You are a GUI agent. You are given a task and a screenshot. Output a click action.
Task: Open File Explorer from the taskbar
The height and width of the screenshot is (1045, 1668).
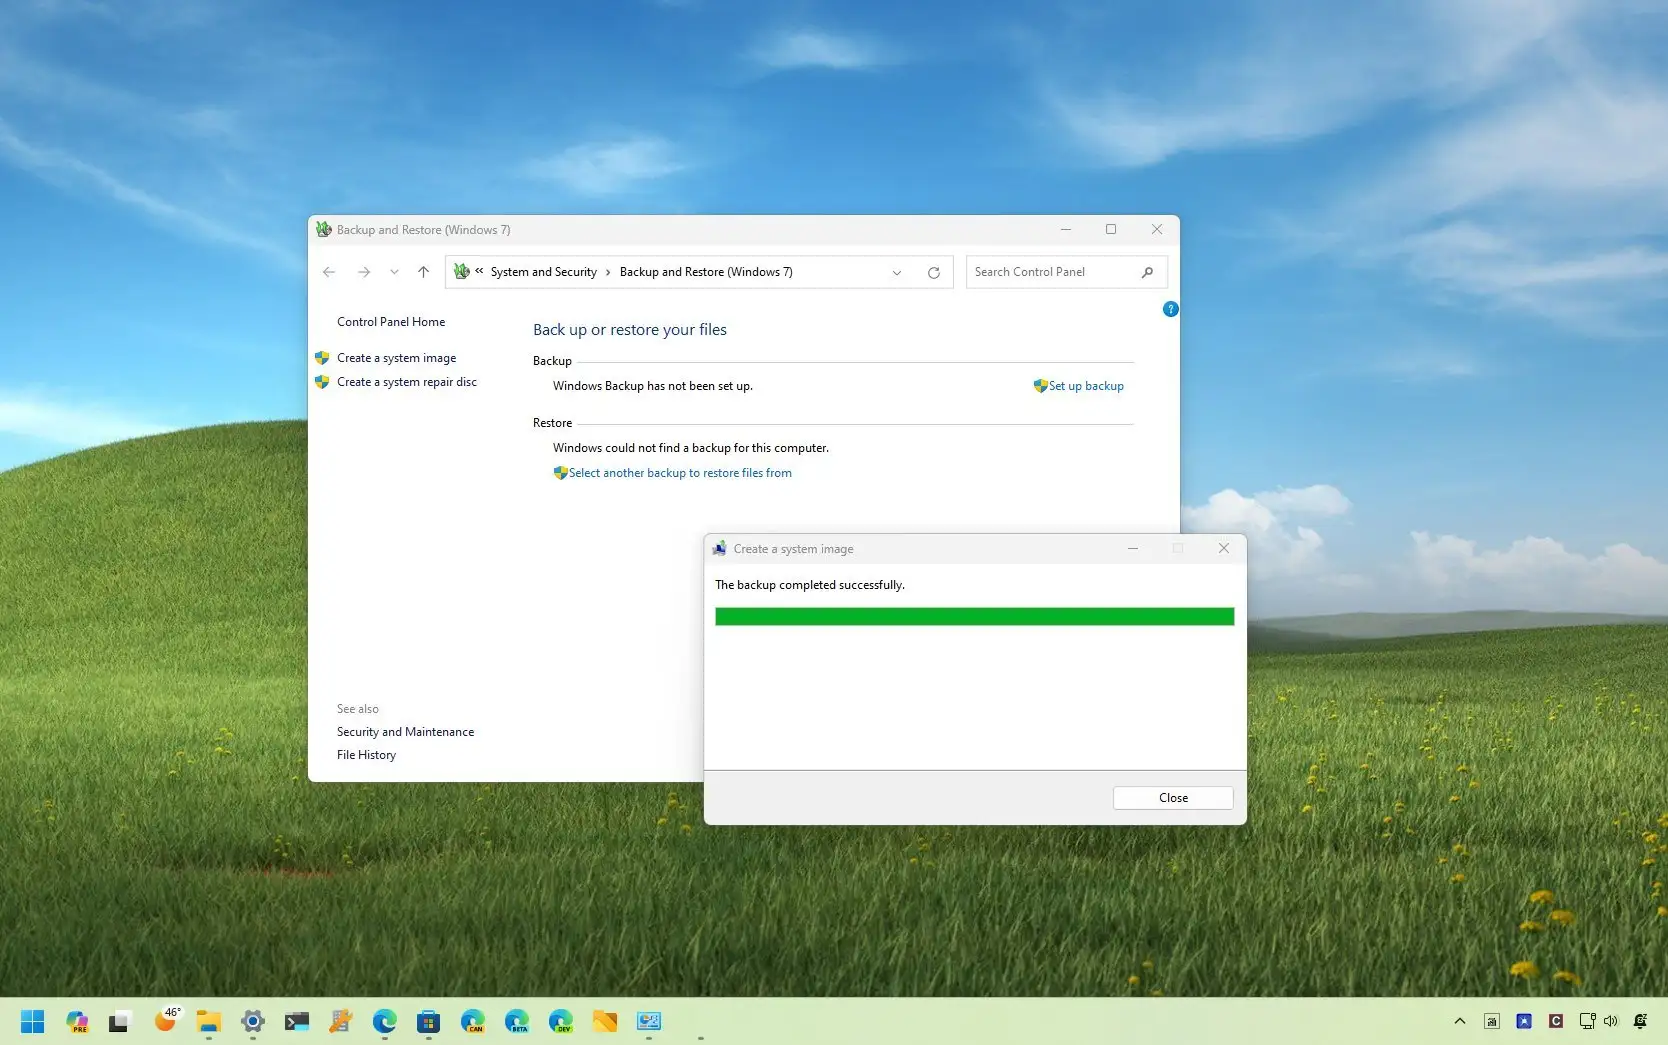208,1021
